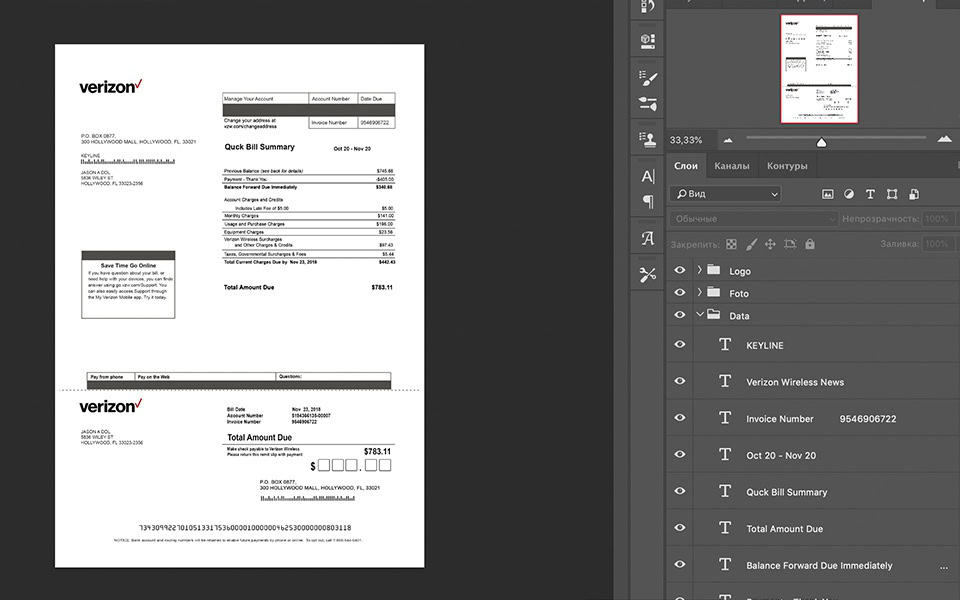
Task: Click the prevent artboard auto-nesting lock icon
Action: coord(790,244)
